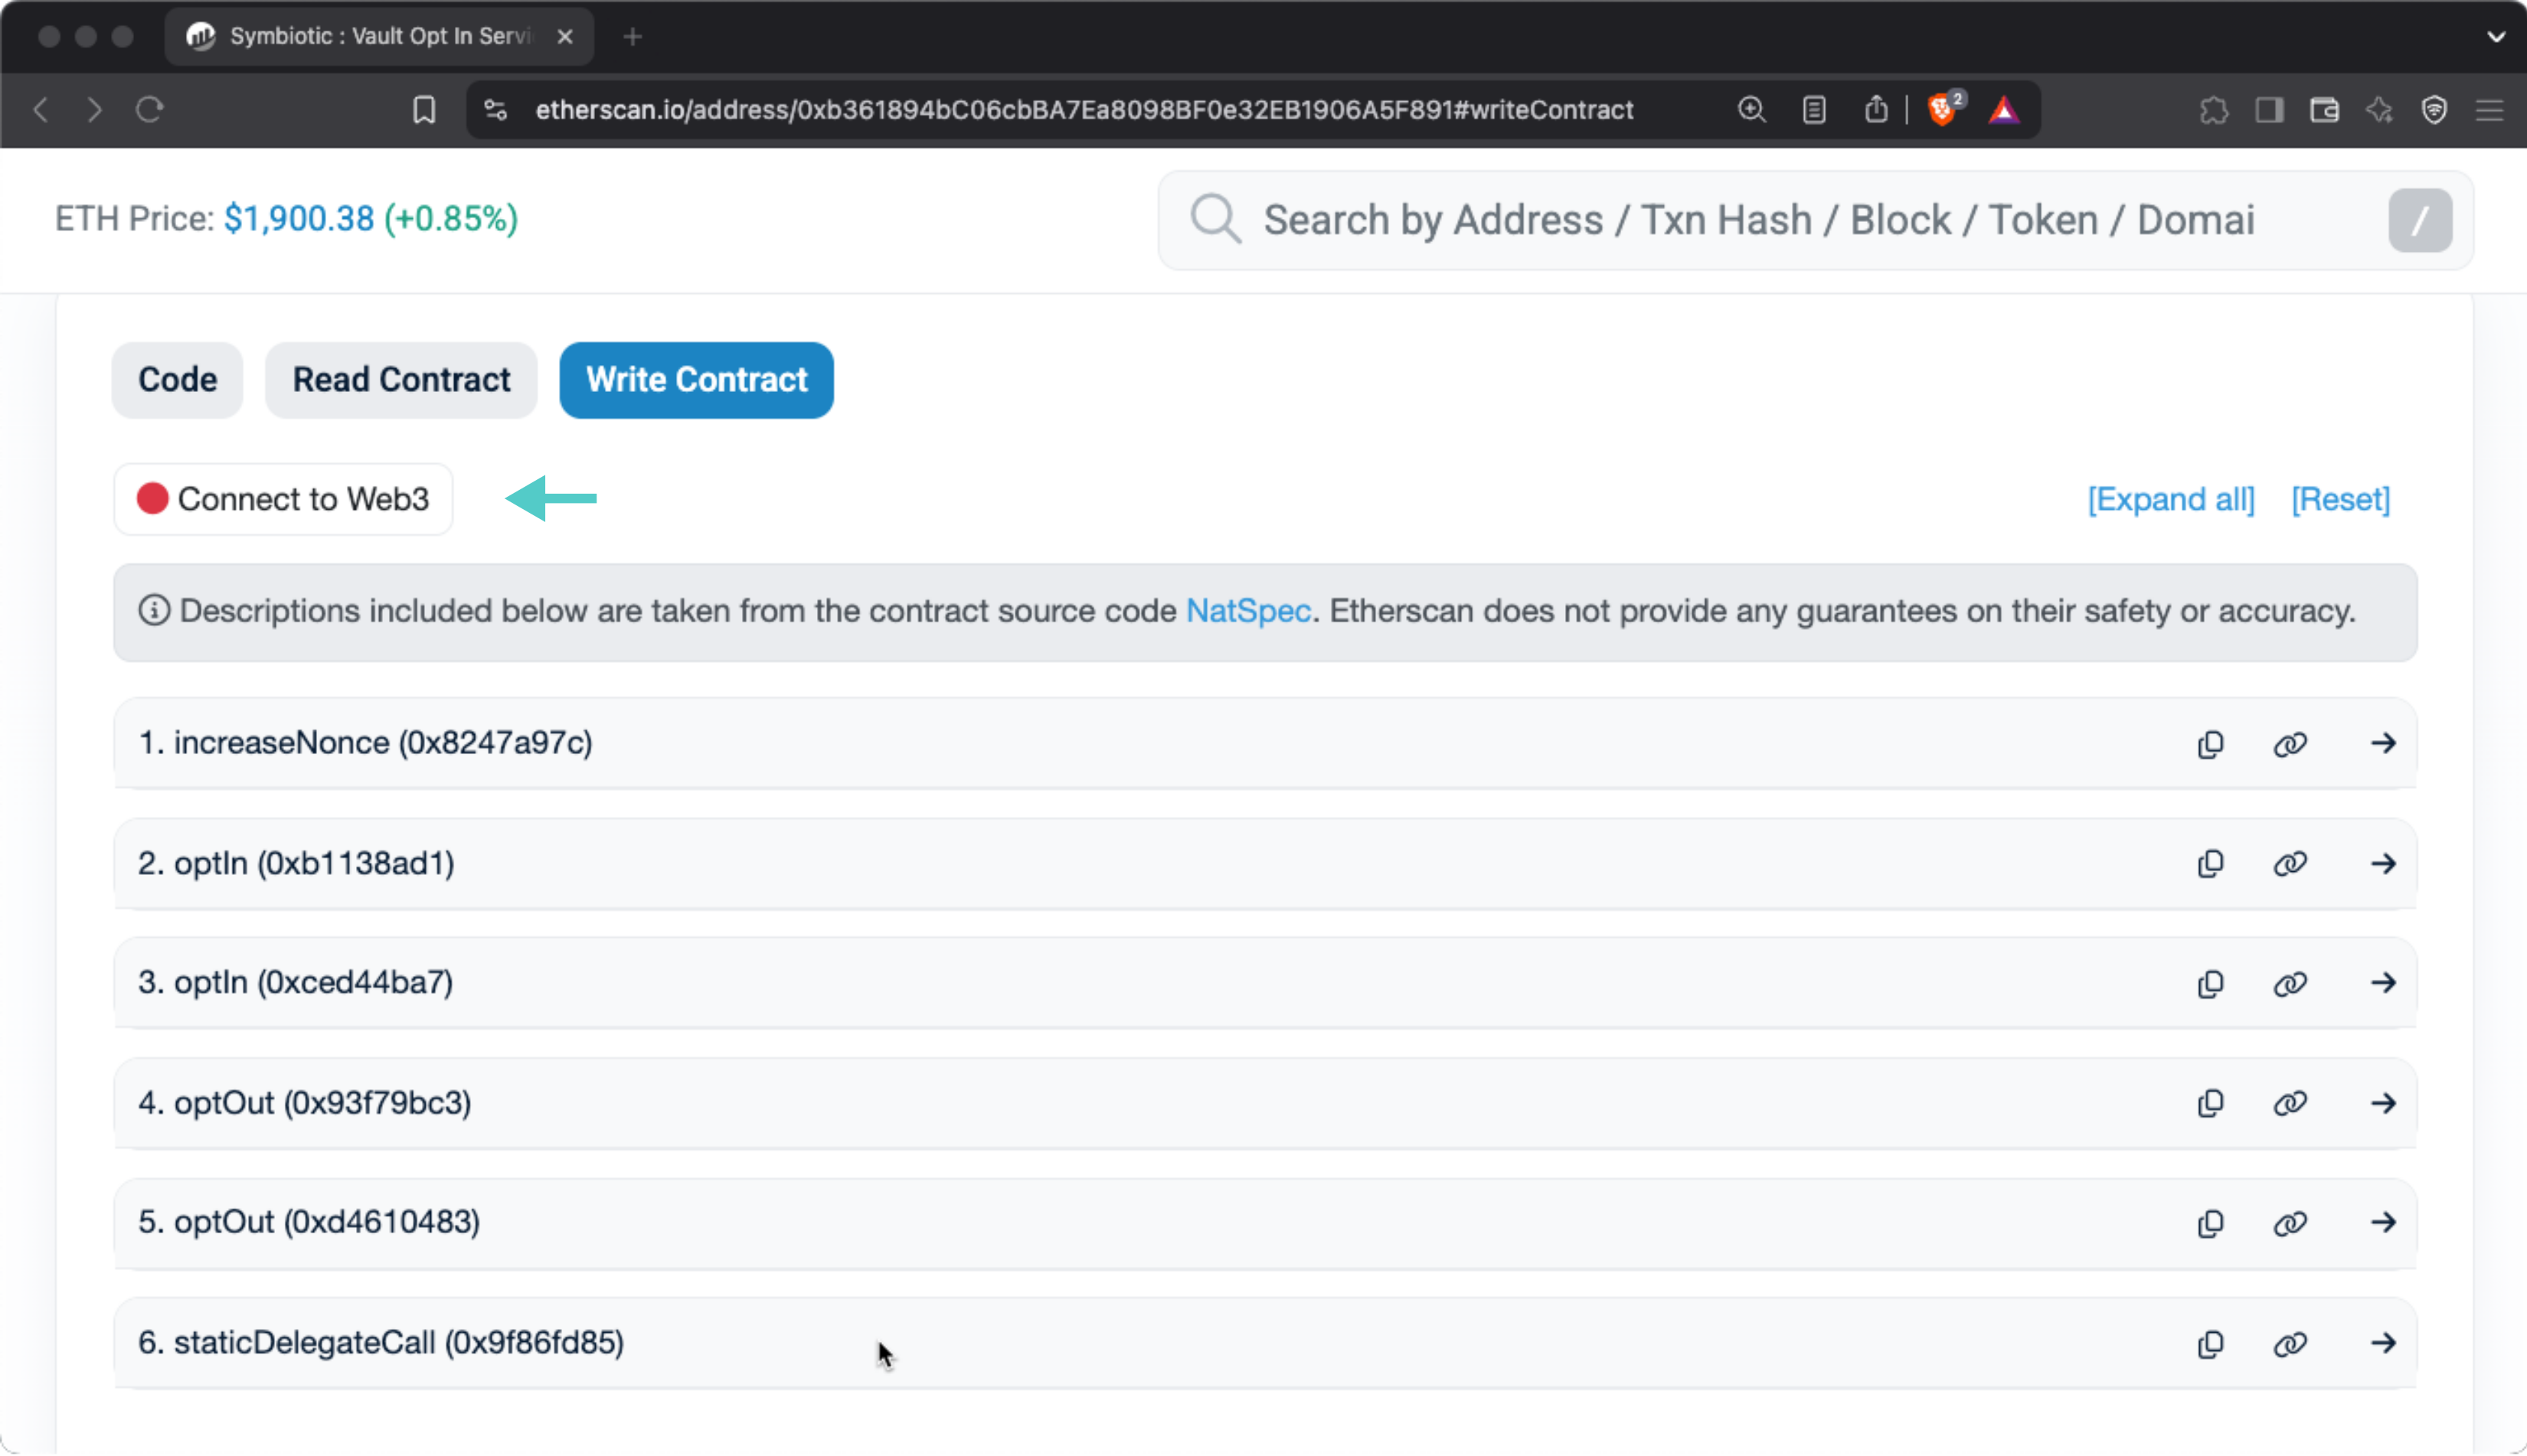This screenshot has width=2527, height=1456.
Task: Open site settings icon in address bar
Action: (495, 109)
